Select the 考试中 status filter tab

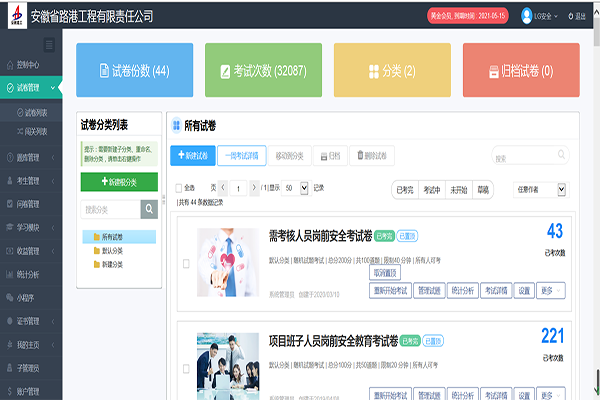[x=431, y=188]
